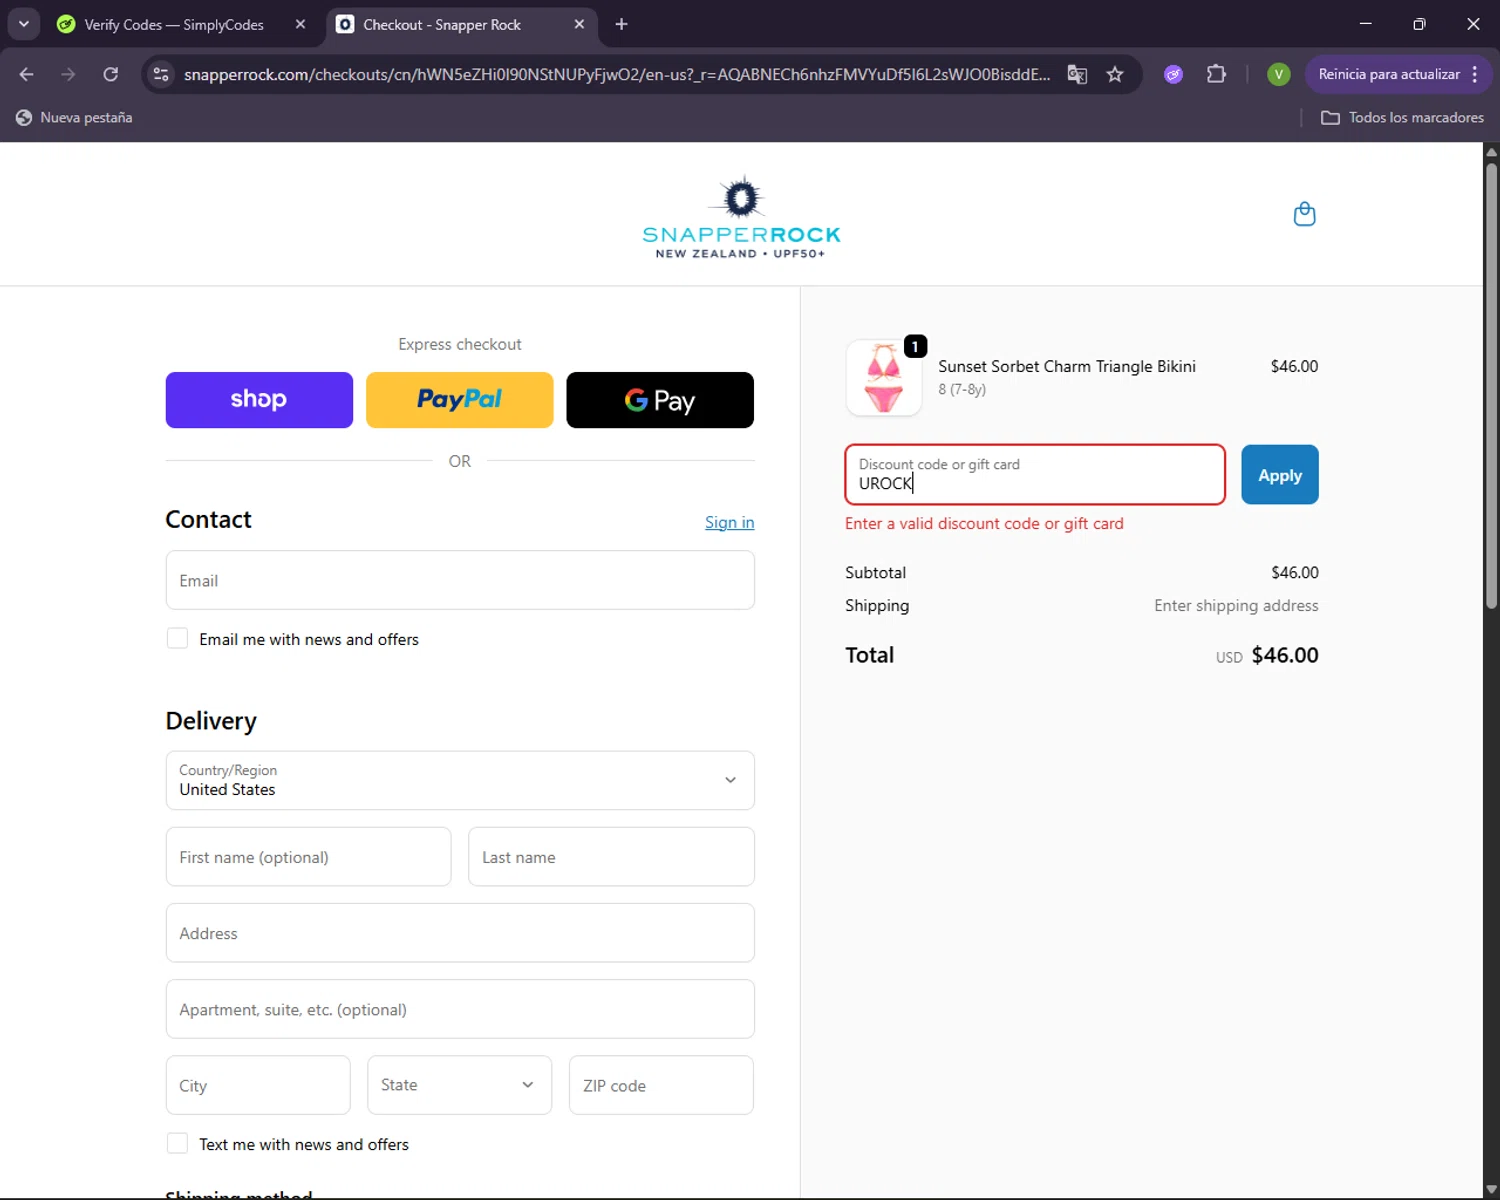Click the bikini product thumbnail

pyautogui.click(x=884, y=378)
